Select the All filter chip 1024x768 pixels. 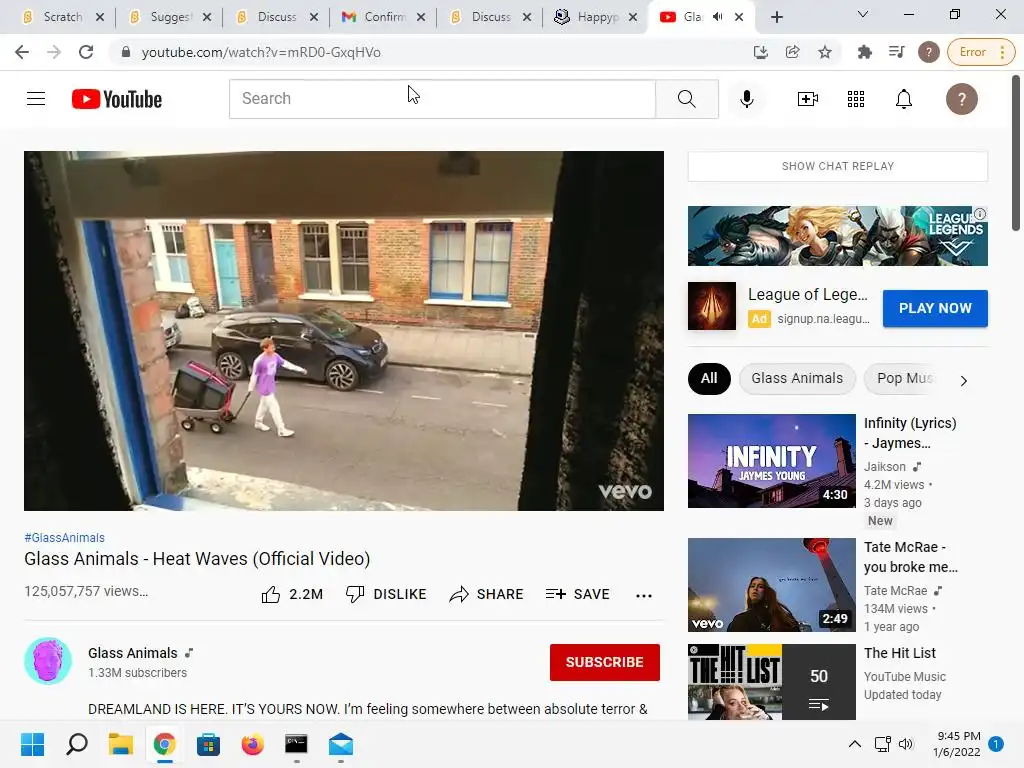click(x=709, y=379)
